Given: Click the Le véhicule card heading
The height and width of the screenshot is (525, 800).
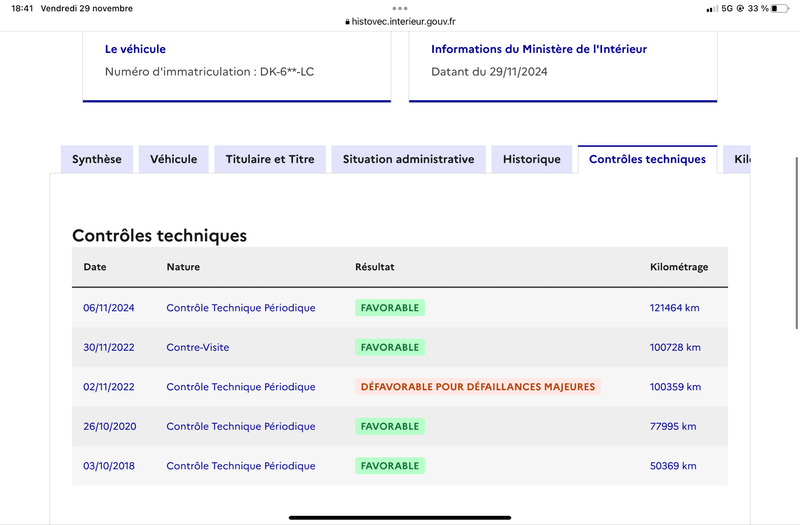Looking at the screenshot, I should (135, 49).
